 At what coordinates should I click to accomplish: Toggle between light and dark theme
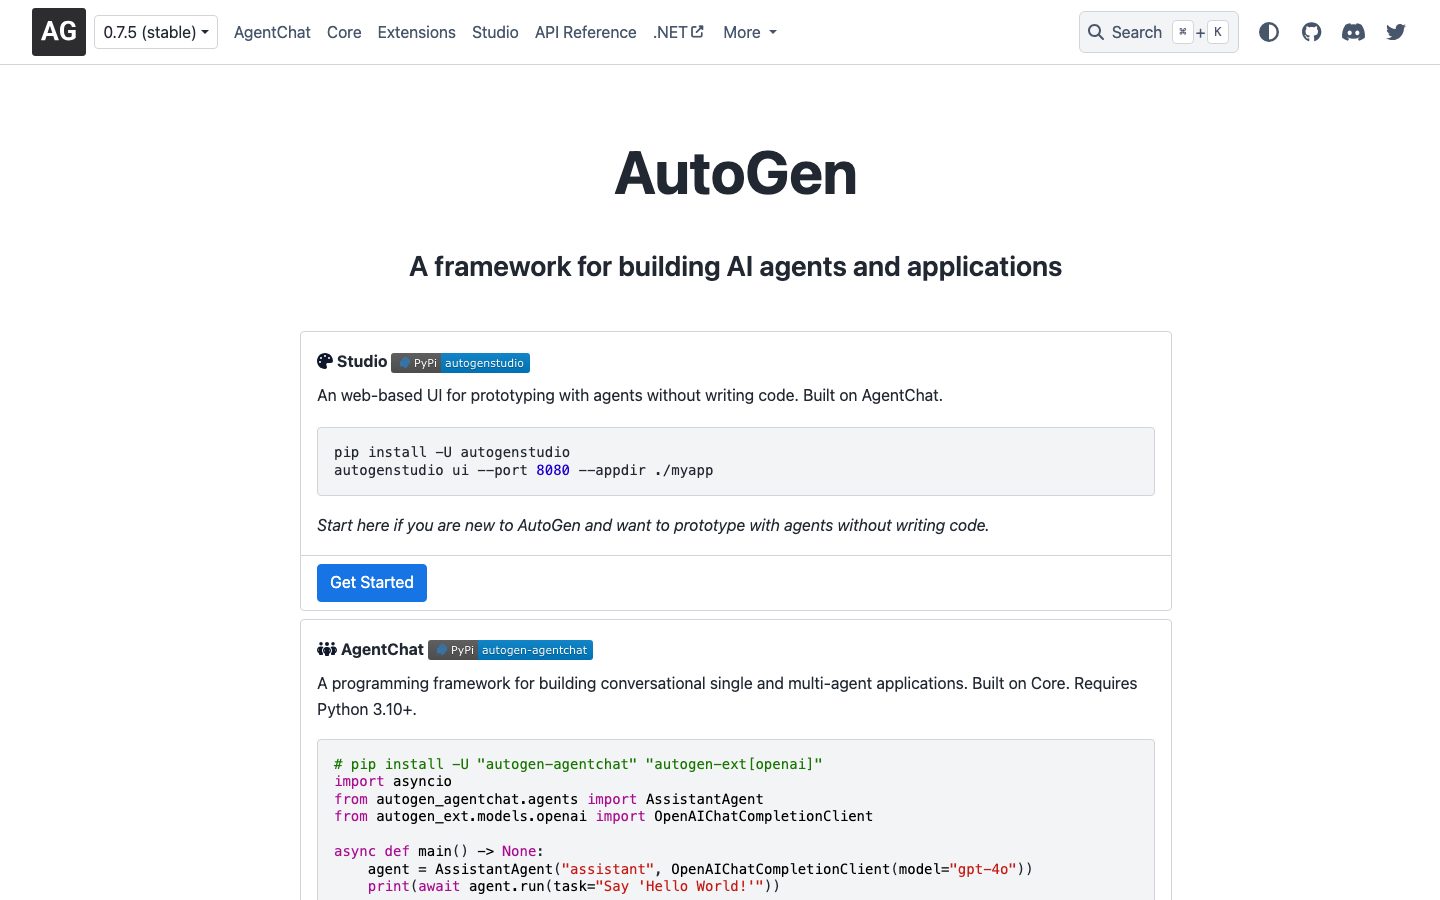coord(1269,32)
